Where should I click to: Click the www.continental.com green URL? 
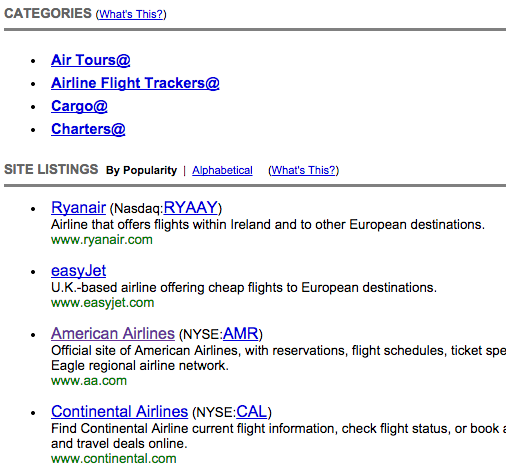coord(114,459)
